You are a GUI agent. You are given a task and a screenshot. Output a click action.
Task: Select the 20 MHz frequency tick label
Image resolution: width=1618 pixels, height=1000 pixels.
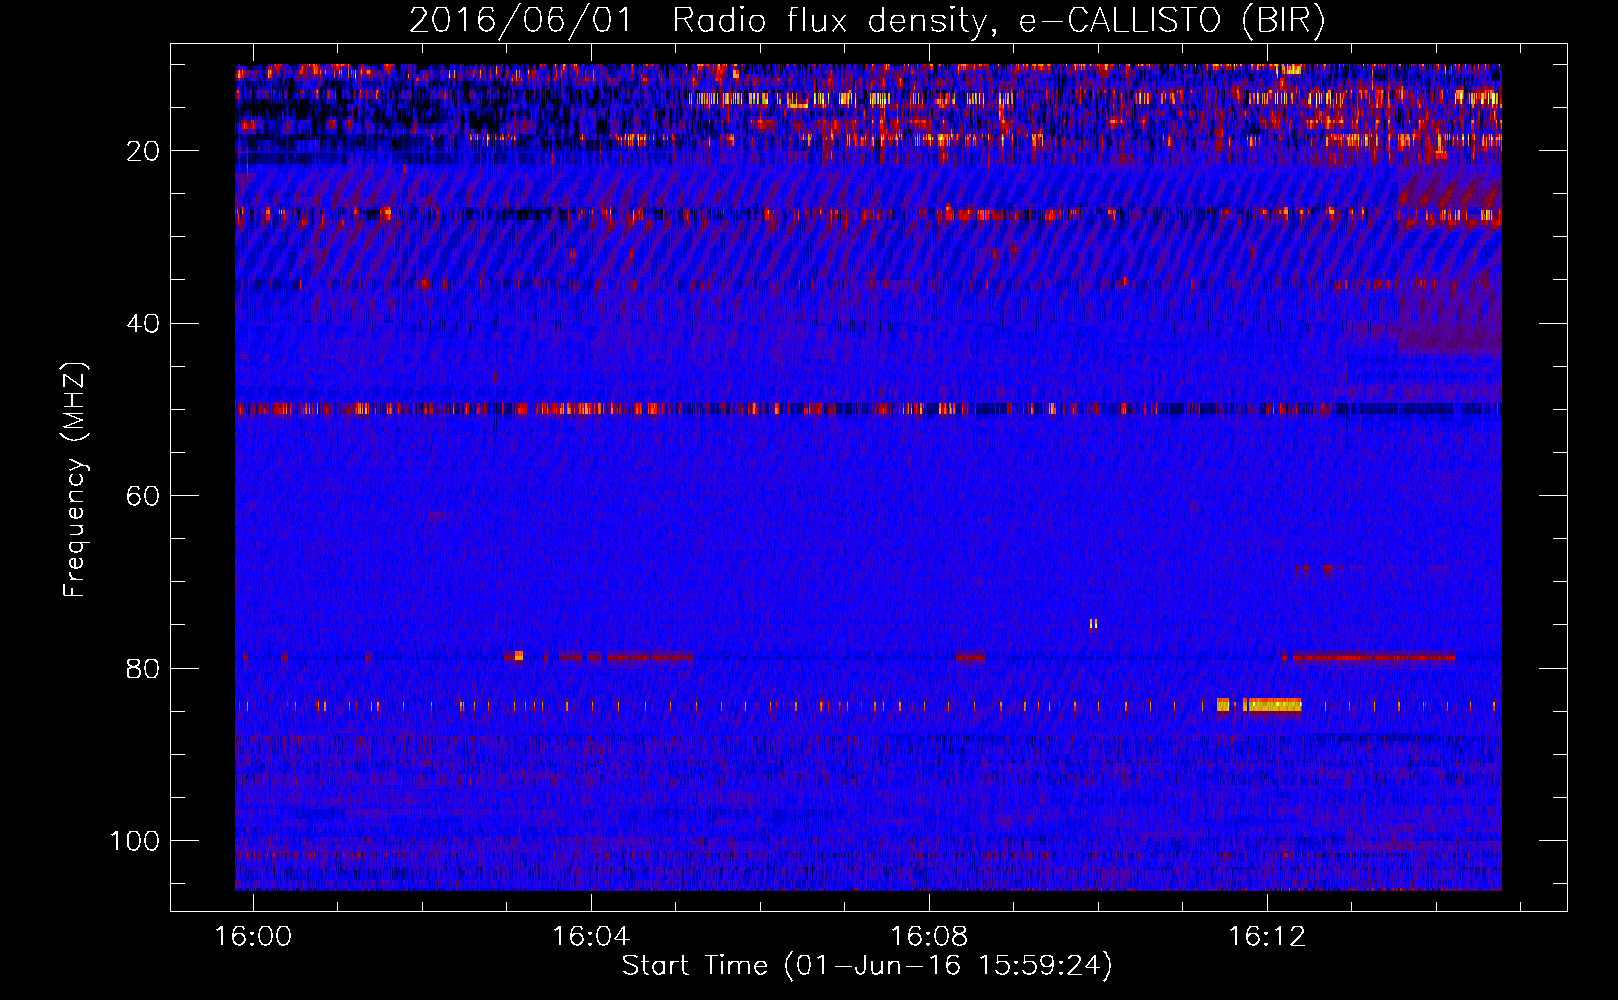(143, 151)
